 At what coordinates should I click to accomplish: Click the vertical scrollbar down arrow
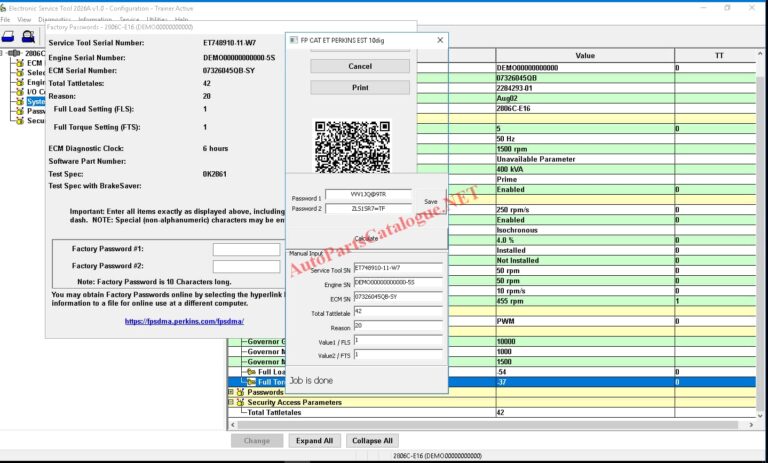[760, 415]
